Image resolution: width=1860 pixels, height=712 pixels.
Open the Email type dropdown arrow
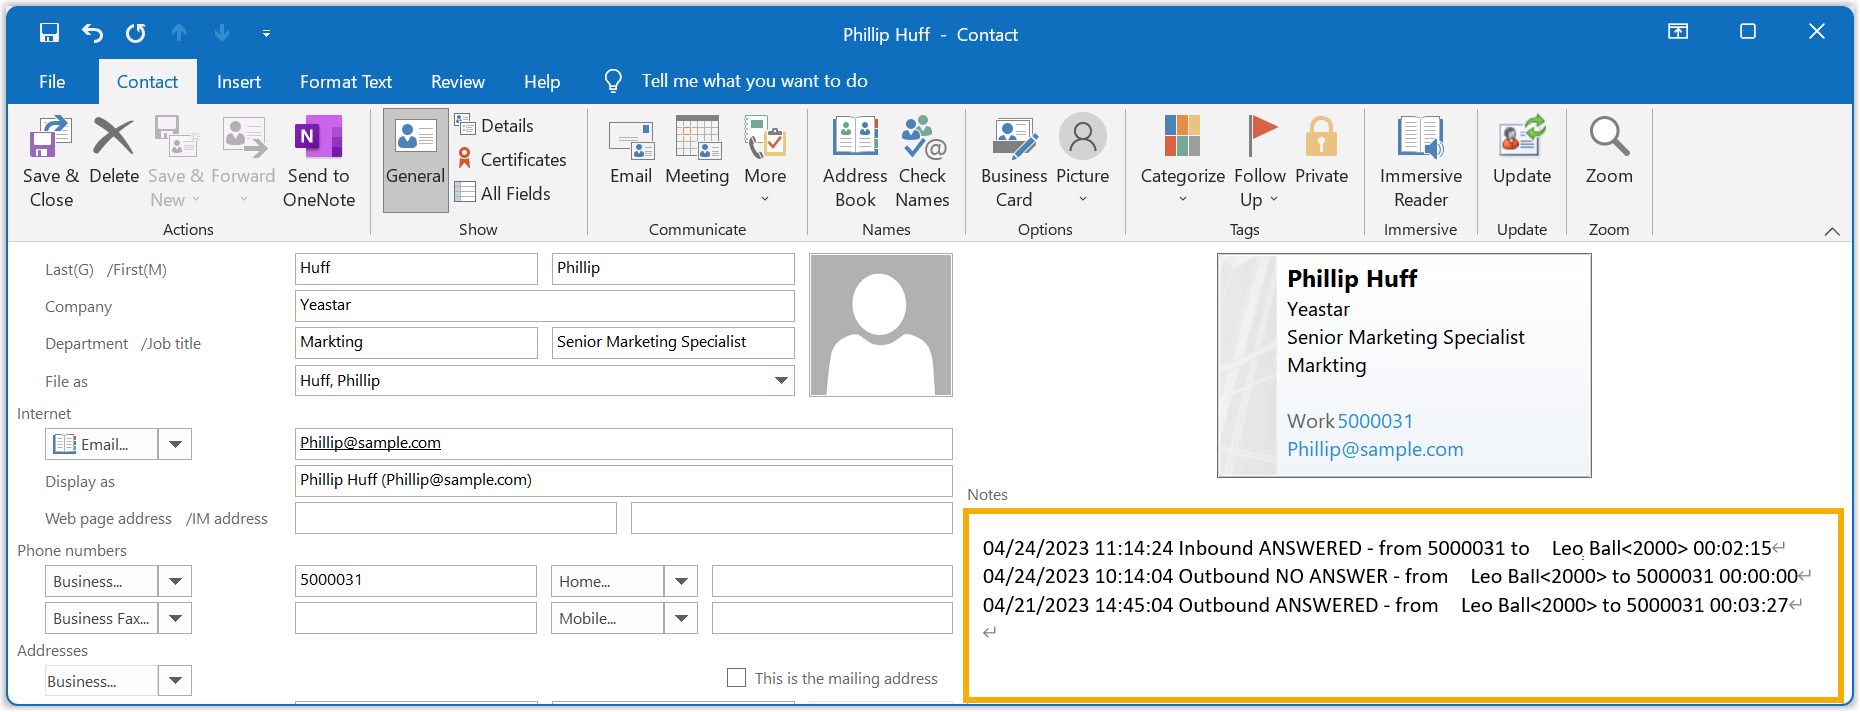(x=175, y=444)
